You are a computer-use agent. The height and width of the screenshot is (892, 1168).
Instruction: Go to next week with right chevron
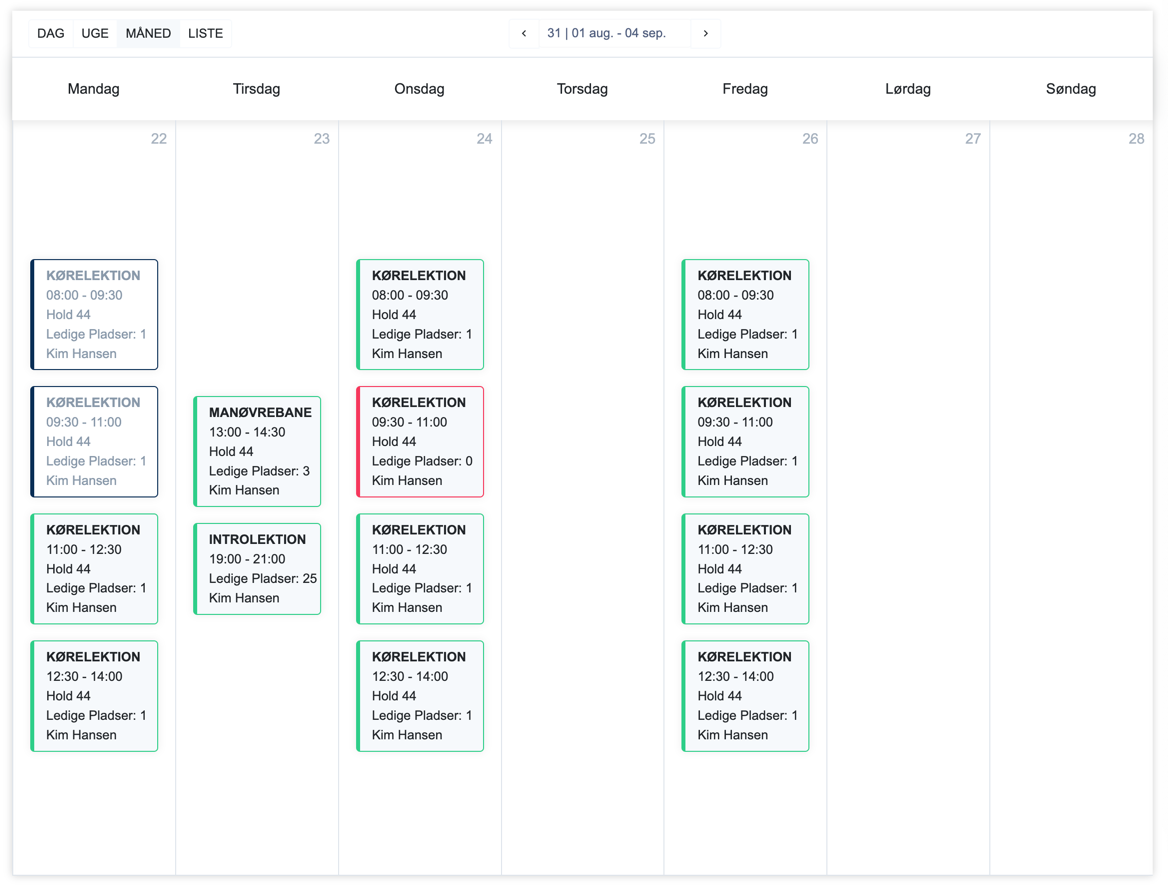[706, 34]
